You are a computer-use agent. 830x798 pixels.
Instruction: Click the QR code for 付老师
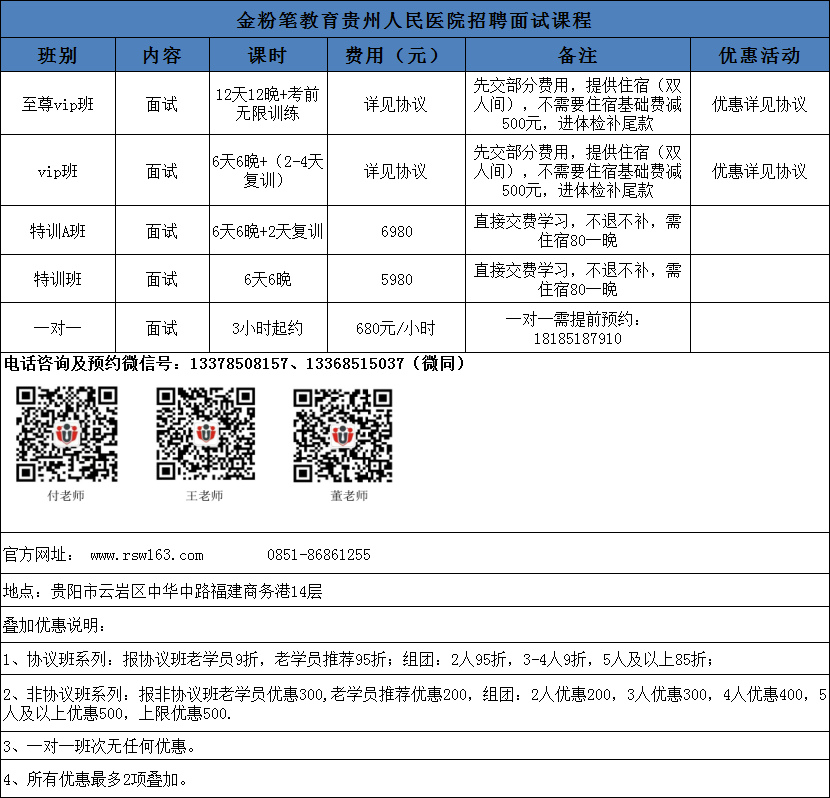[x=67, y=434]
